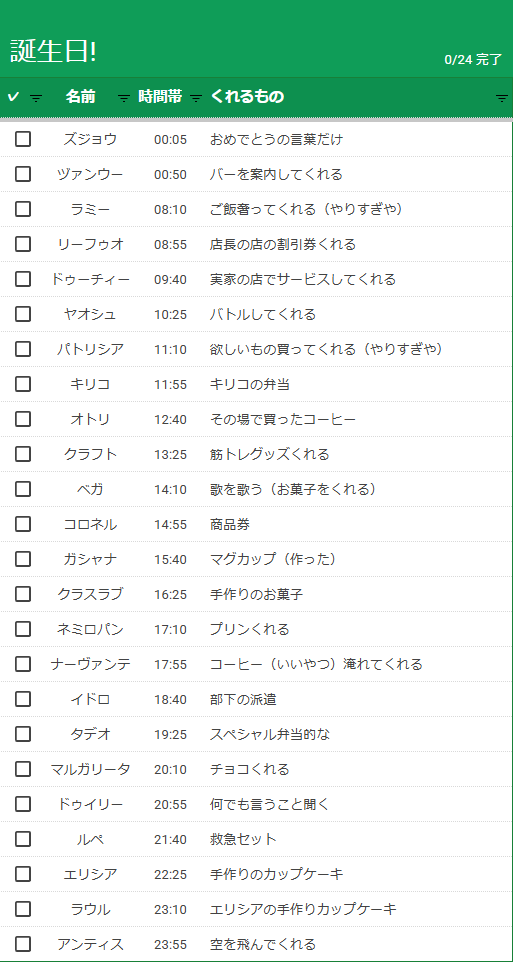The width and height of the screenshot is (513, 962).
Task: Click the 救急セット gift cell
Action: pos(244,839)
